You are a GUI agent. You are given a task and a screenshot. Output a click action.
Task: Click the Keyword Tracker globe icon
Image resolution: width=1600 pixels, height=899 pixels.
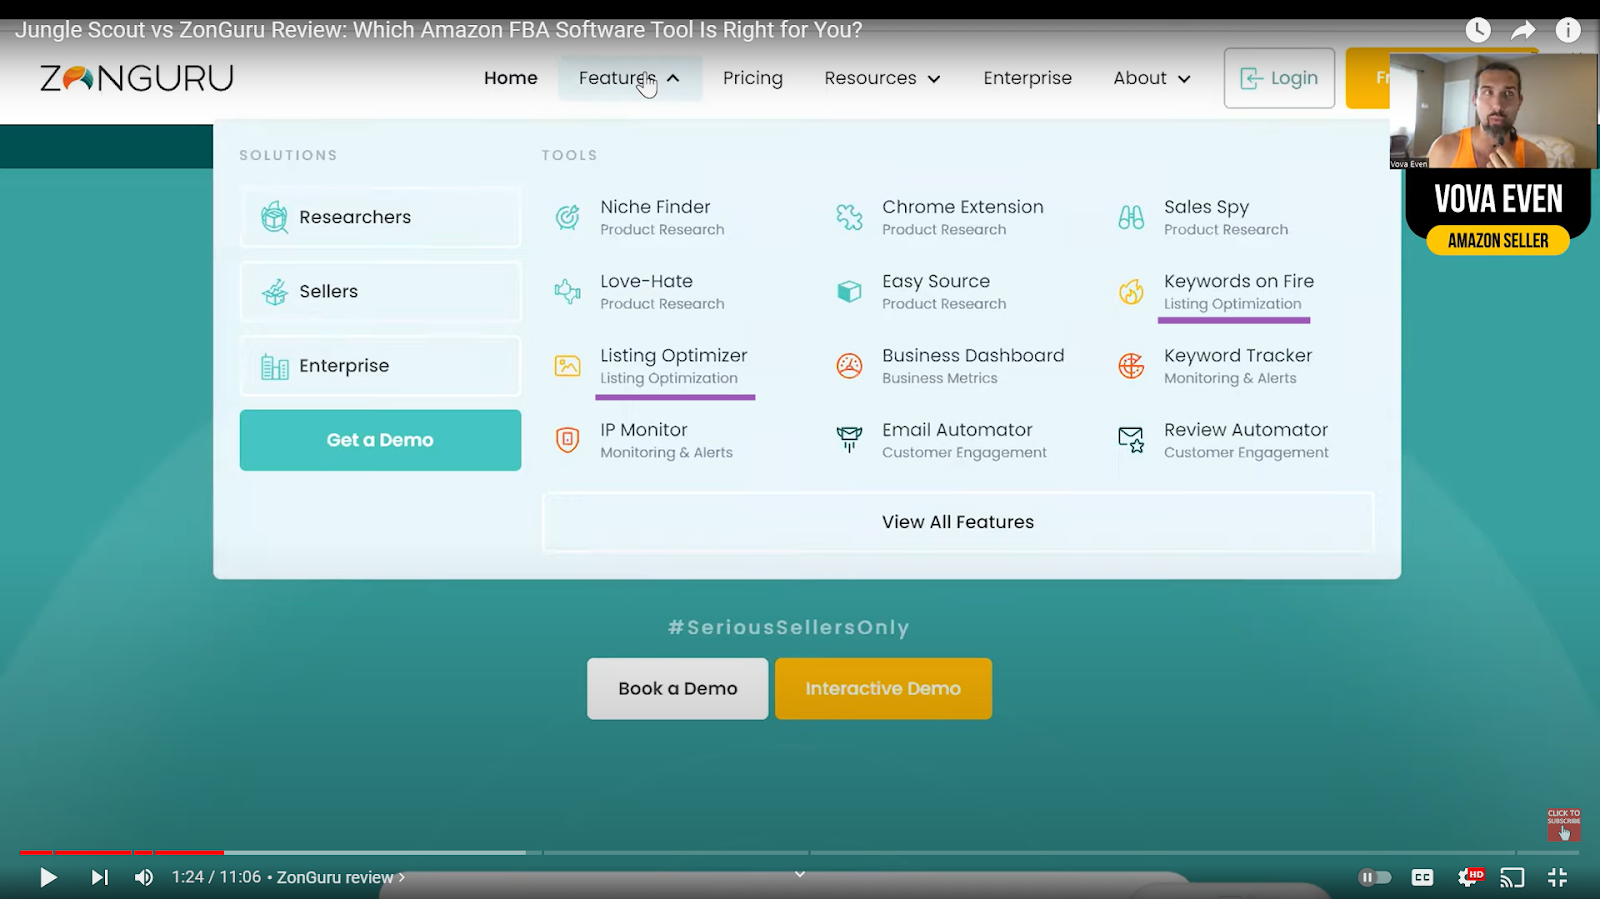coord(1131,366)
